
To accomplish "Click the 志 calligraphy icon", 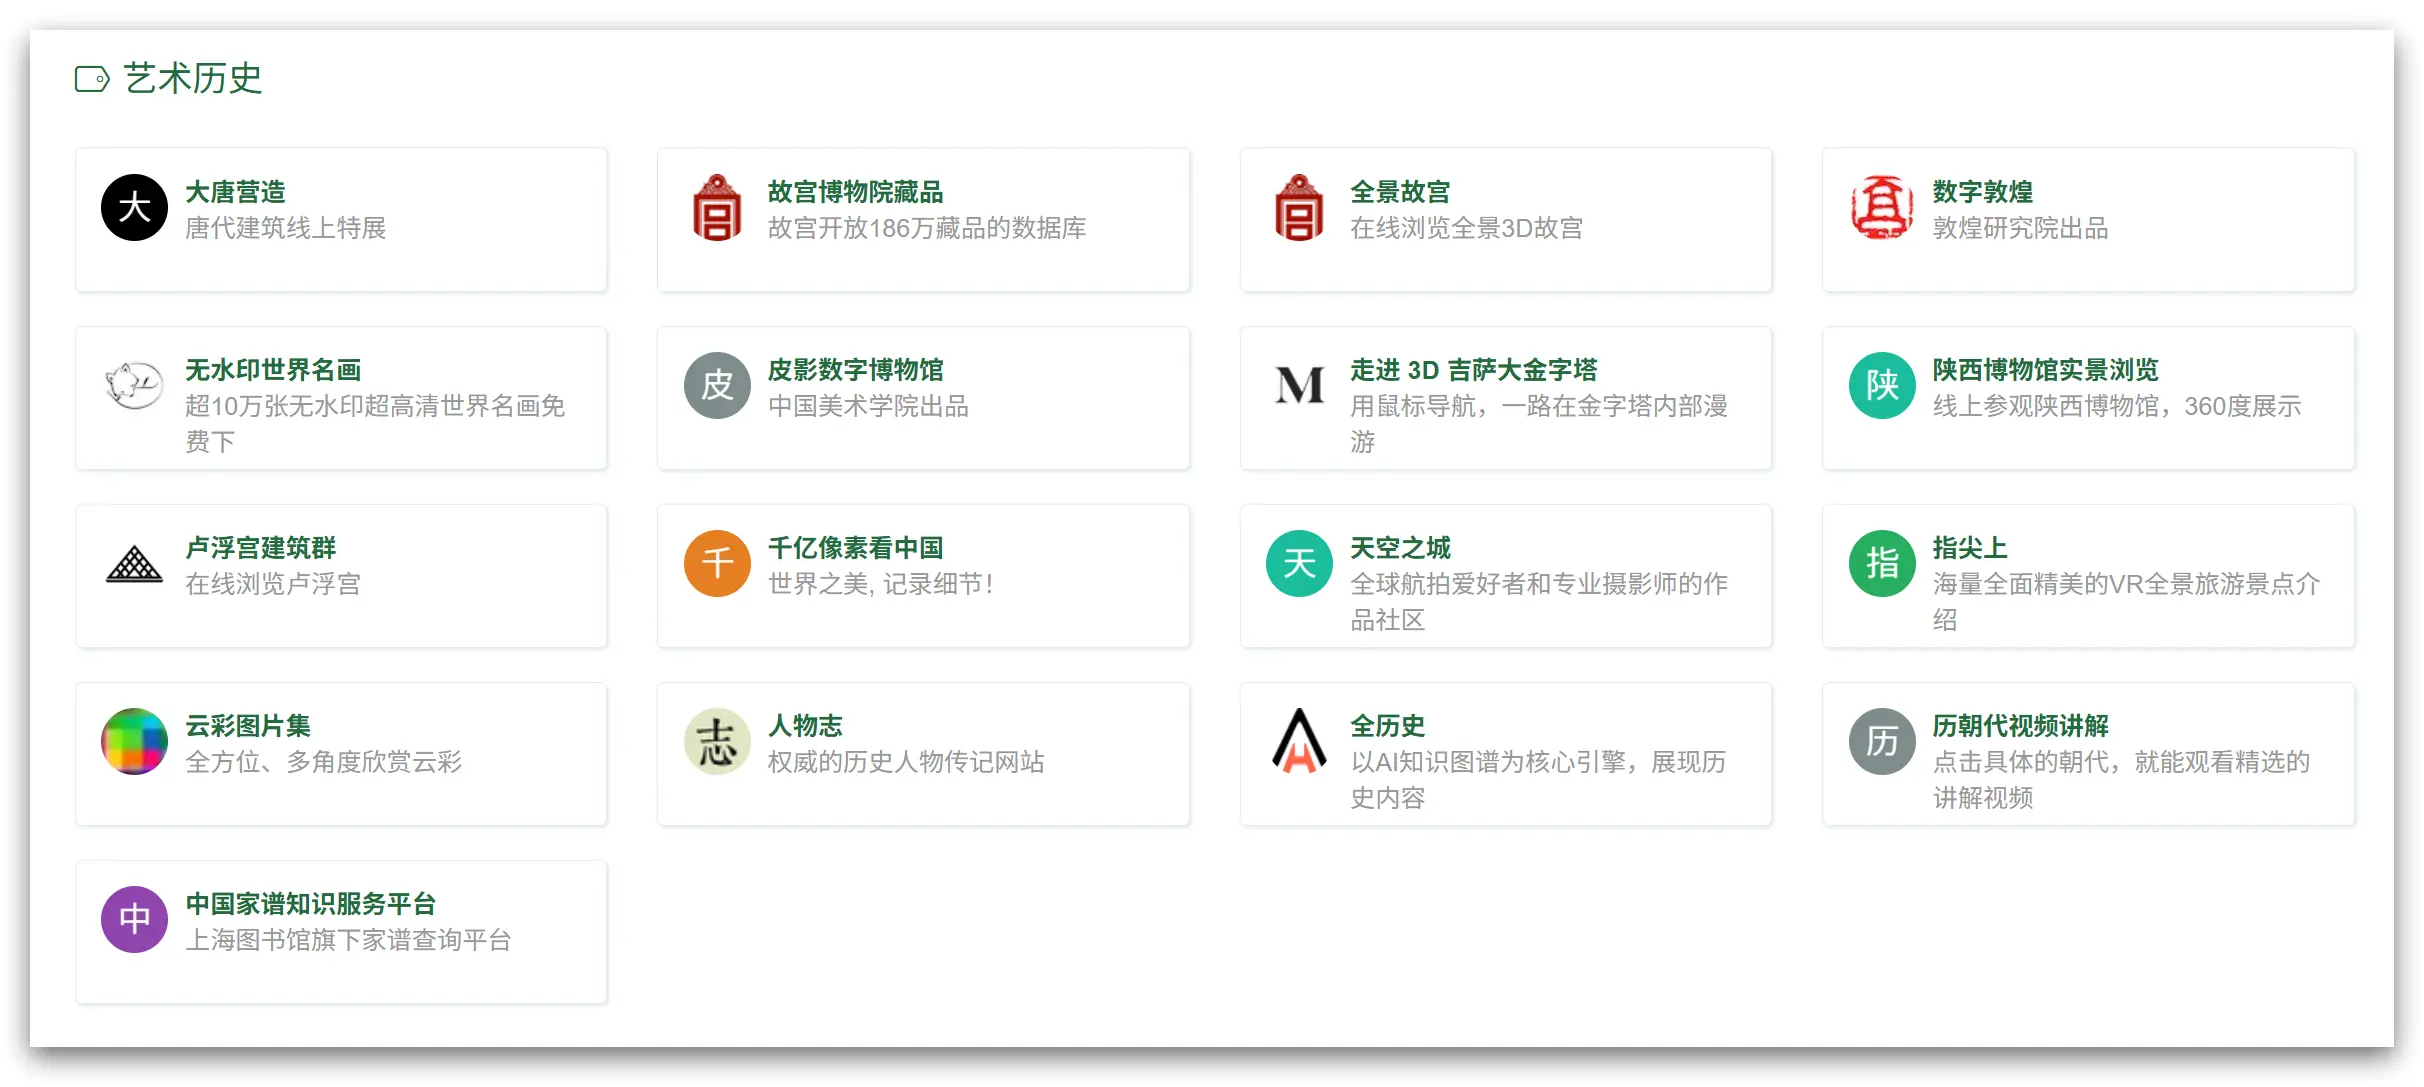I will (717, 742).
